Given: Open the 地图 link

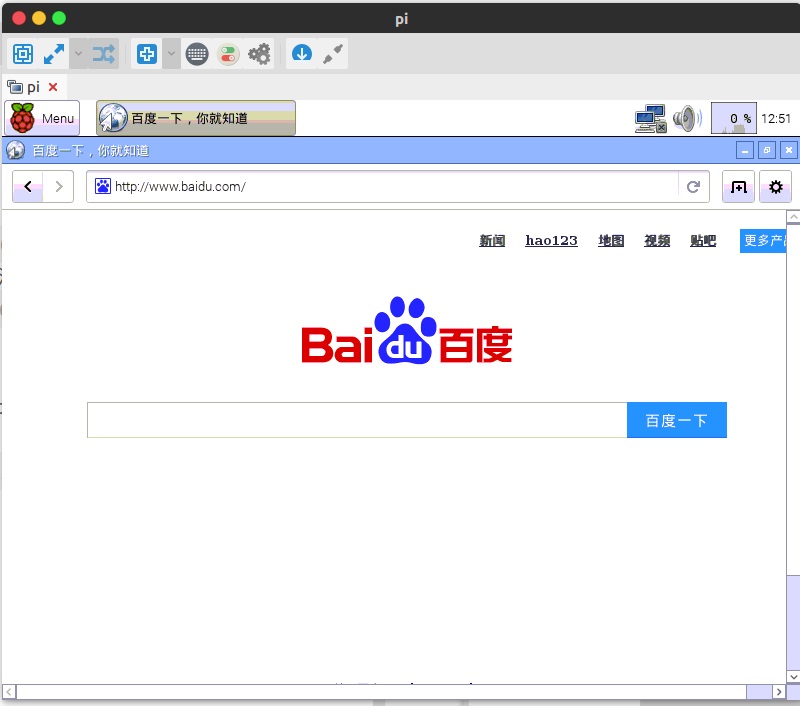Looking at the screenshot, I should 611,241.
